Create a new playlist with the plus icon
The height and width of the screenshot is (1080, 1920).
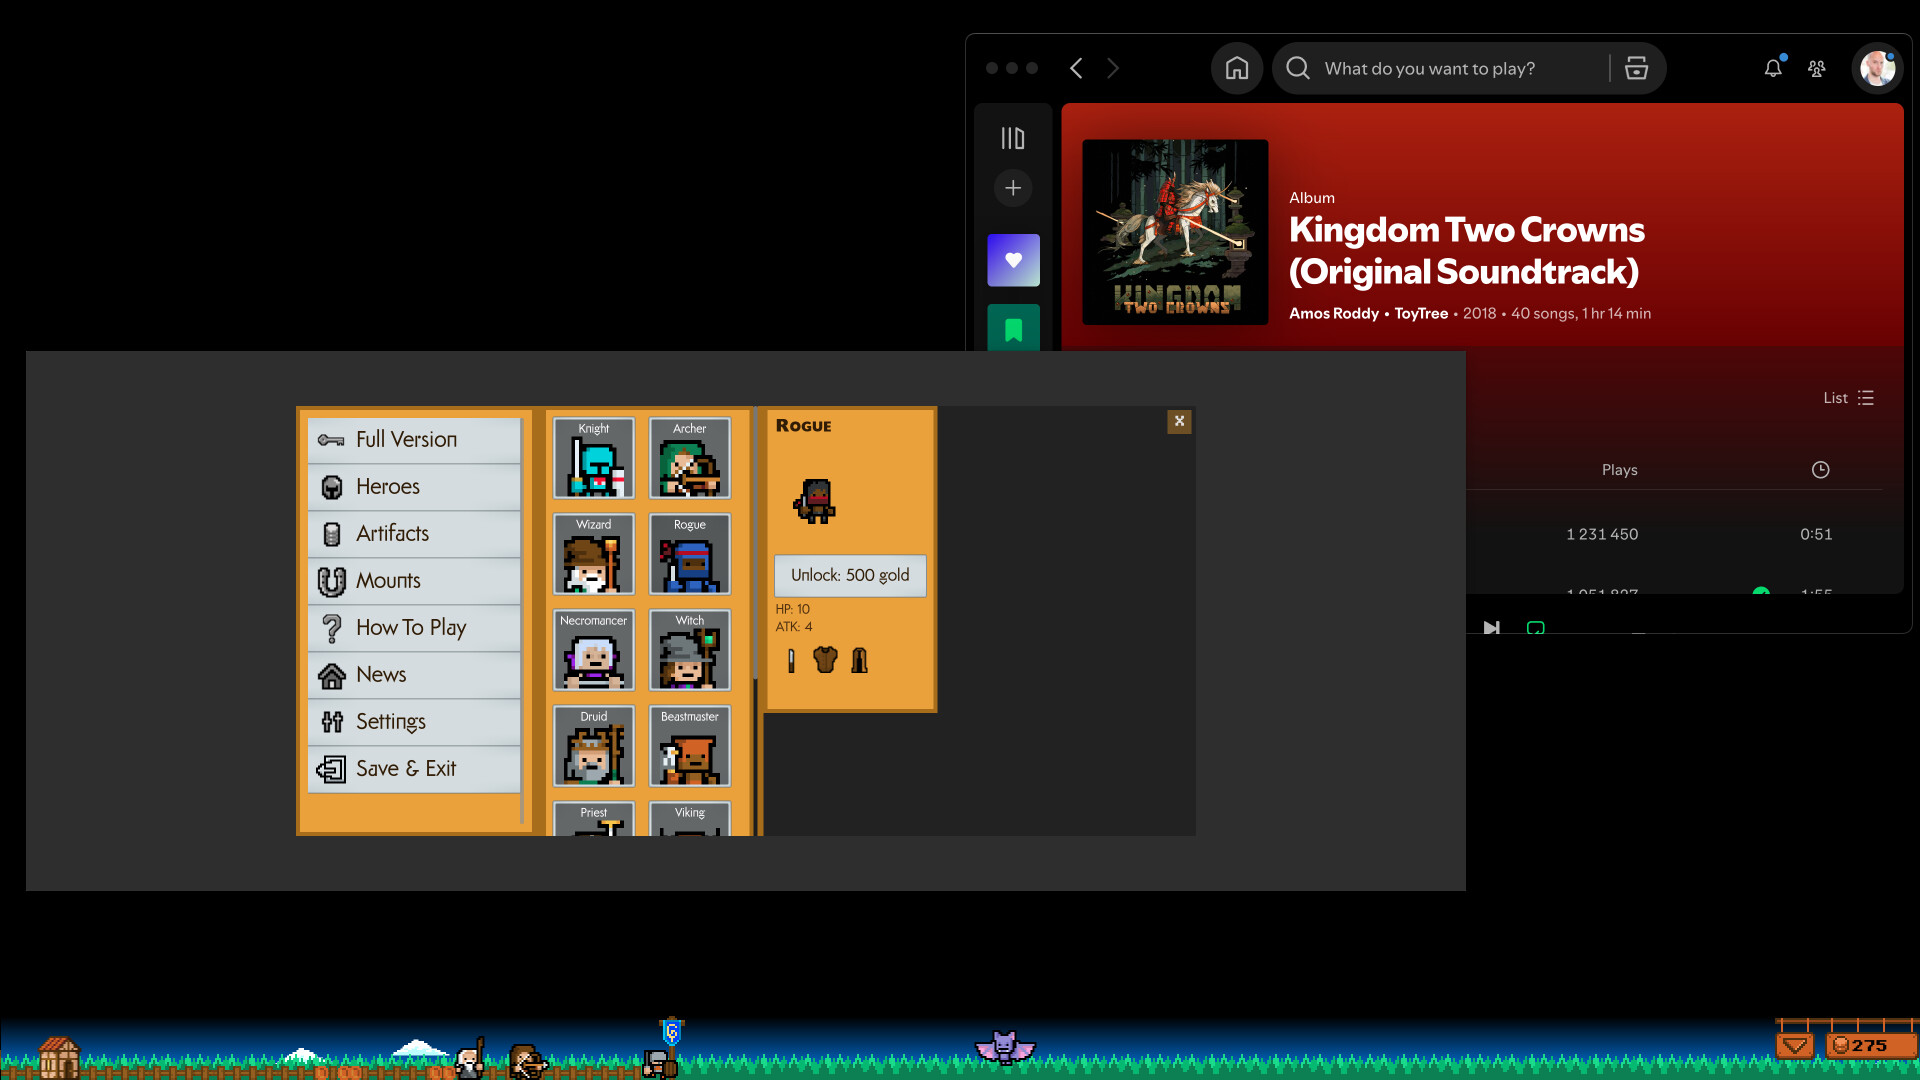tap(1013, 188)
